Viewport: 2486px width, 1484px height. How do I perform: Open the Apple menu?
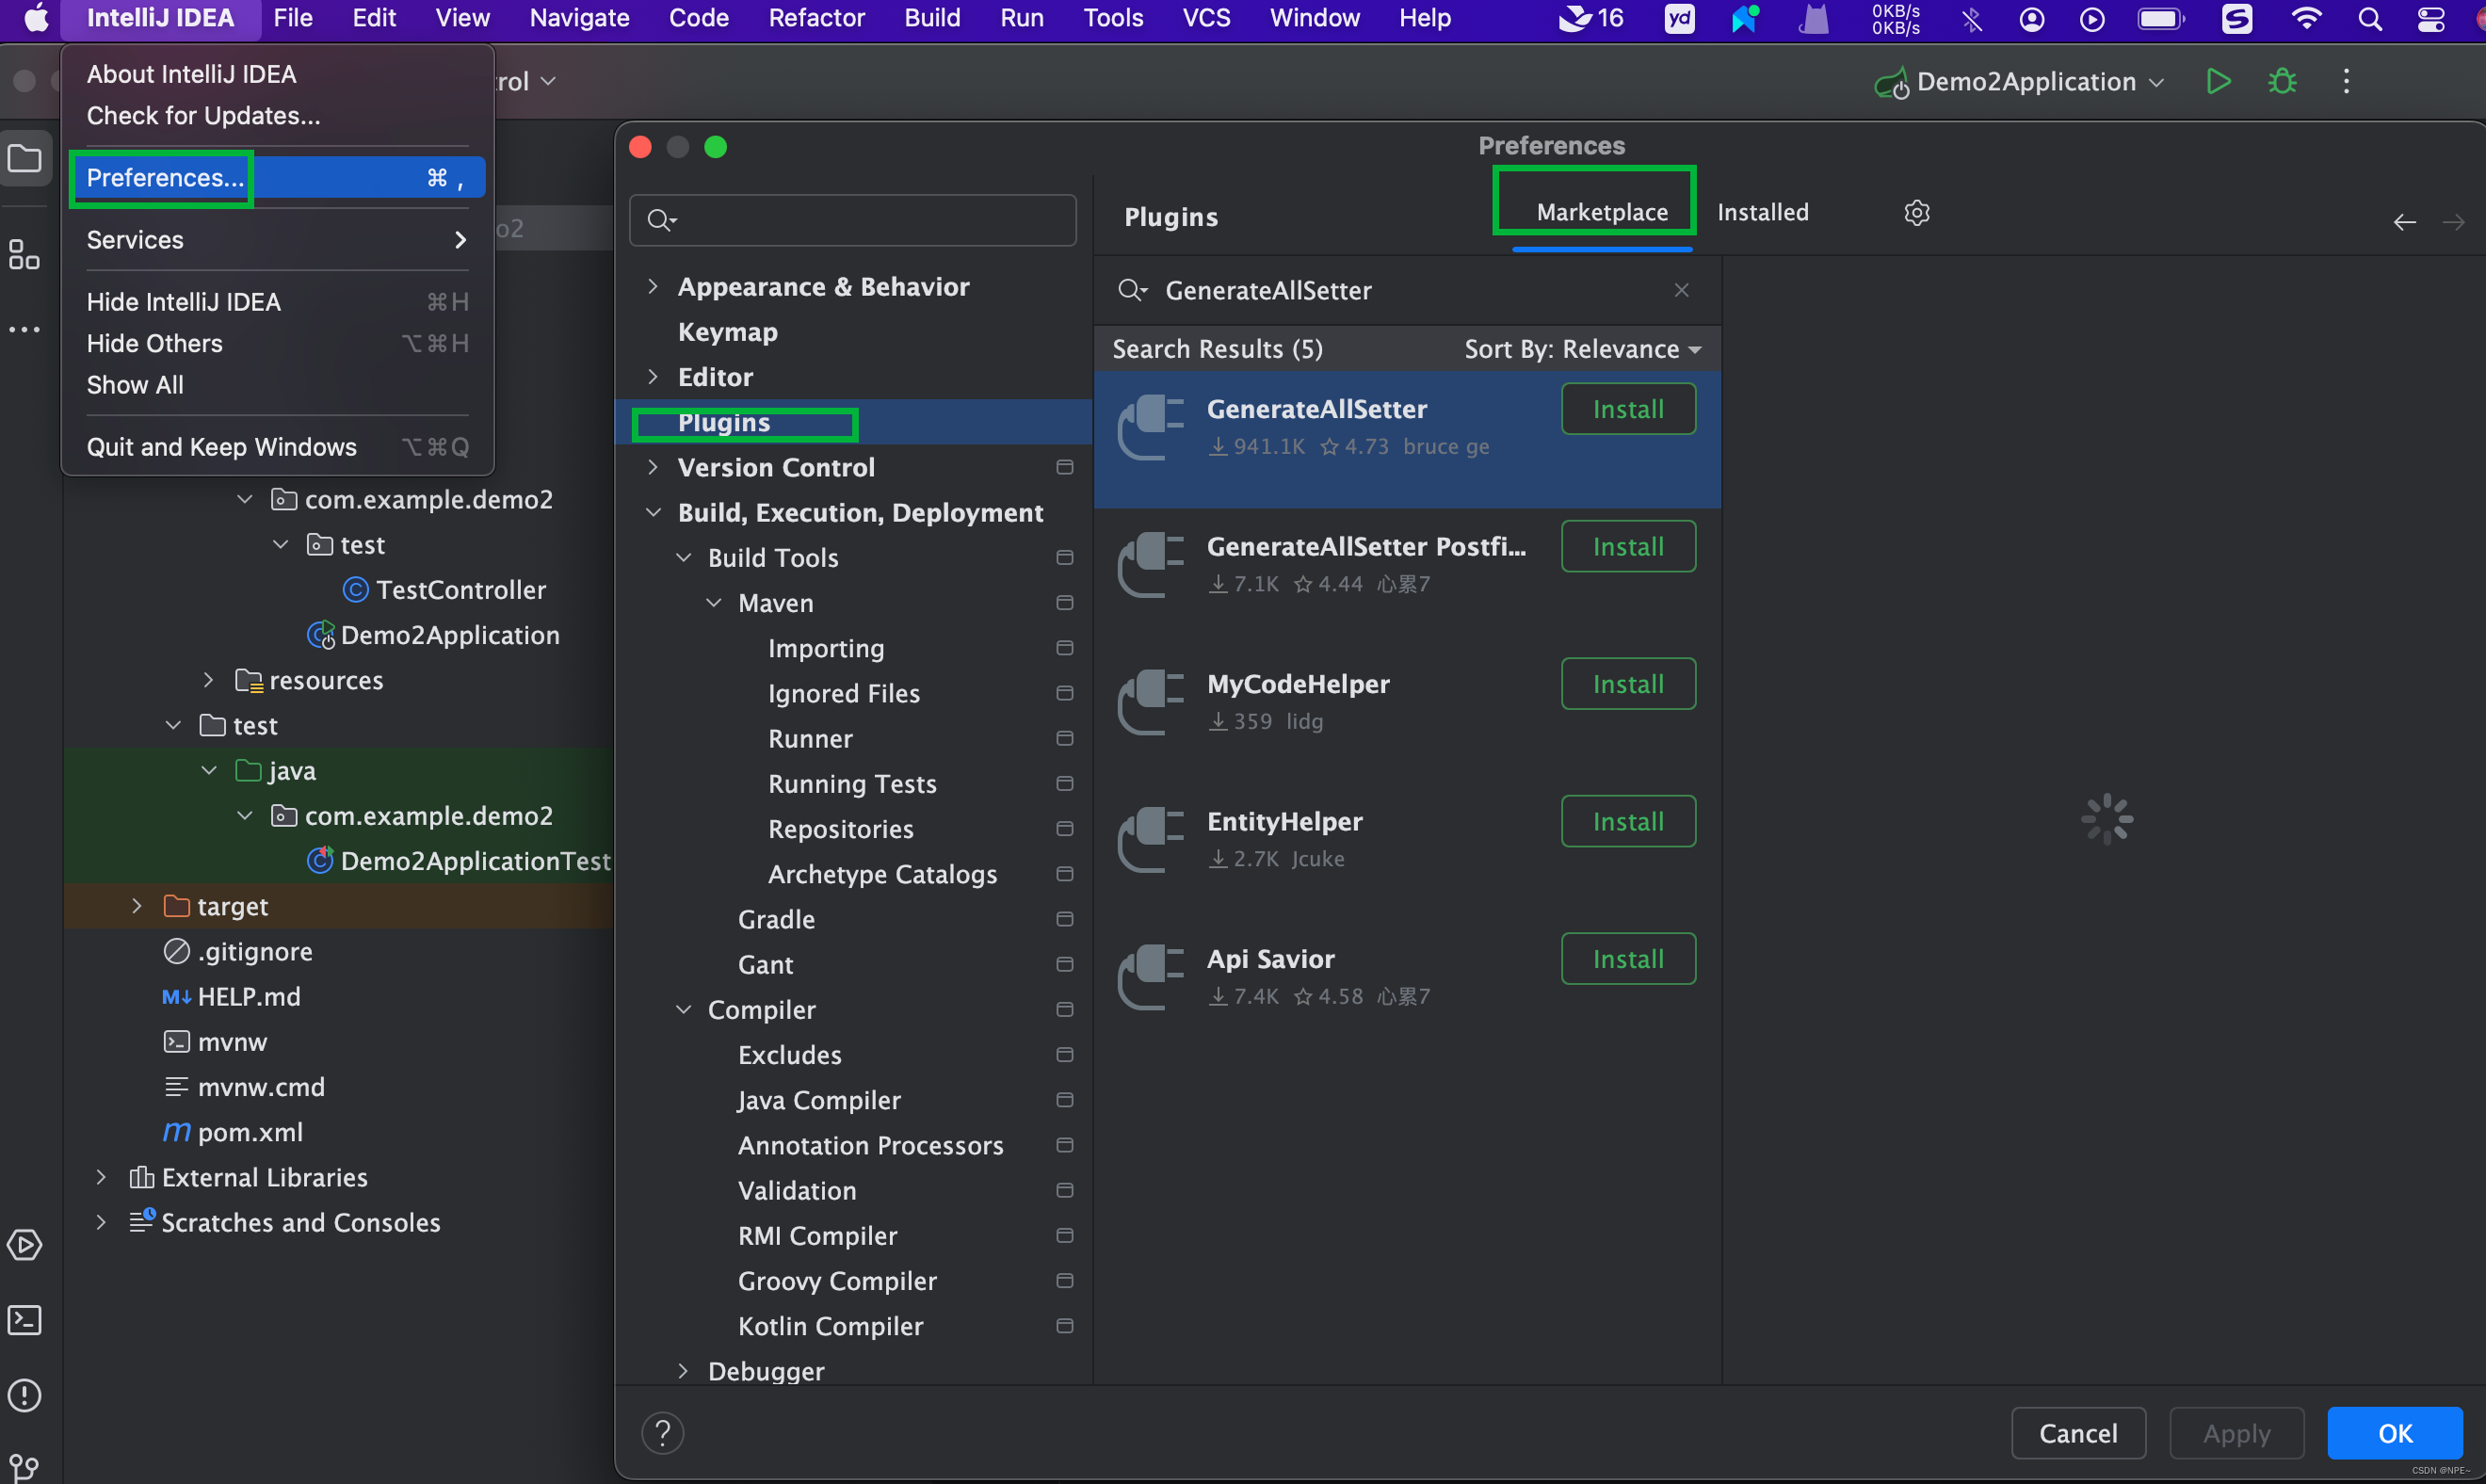[x=36, y=18]
